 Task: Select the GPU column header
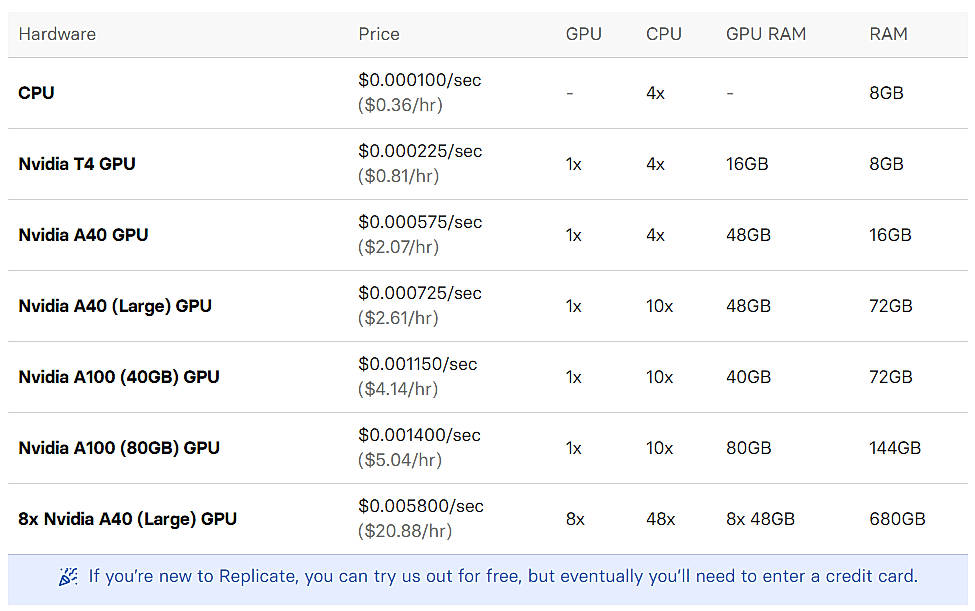coord(584,34)
